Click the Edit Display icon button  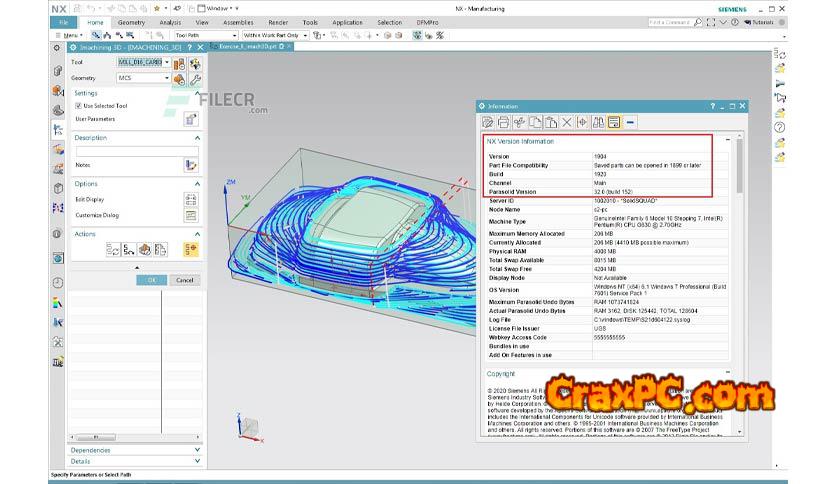click(x=190, y=199)
